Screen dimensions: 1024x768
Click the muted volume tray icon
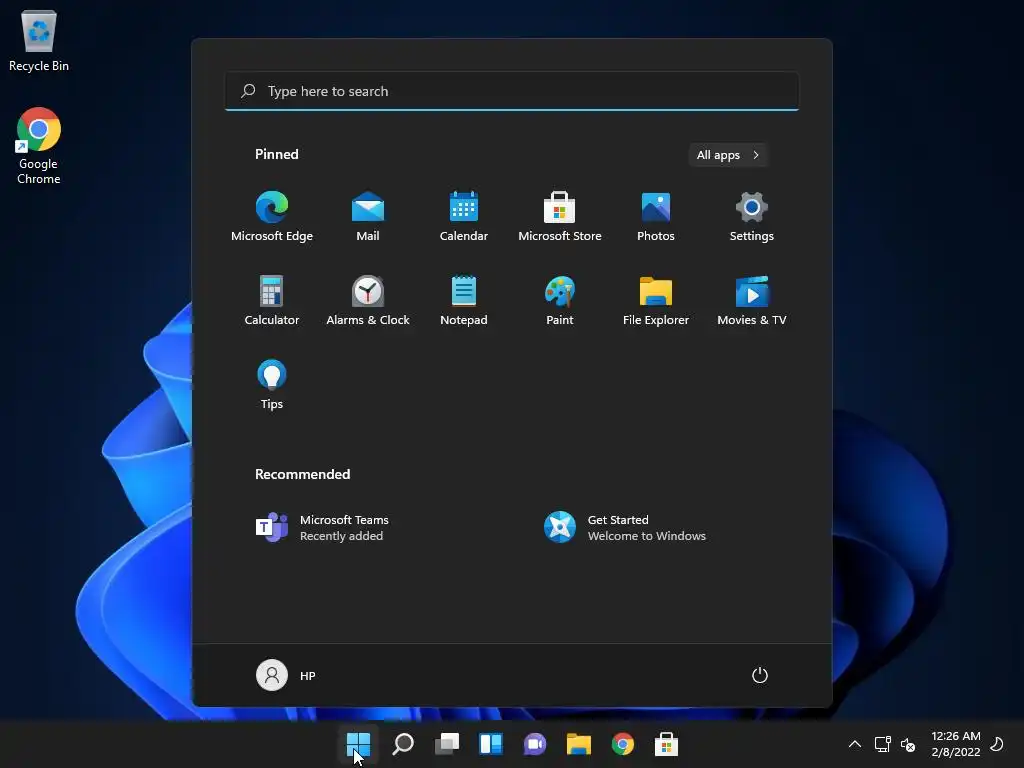click(x=908, y=744)
